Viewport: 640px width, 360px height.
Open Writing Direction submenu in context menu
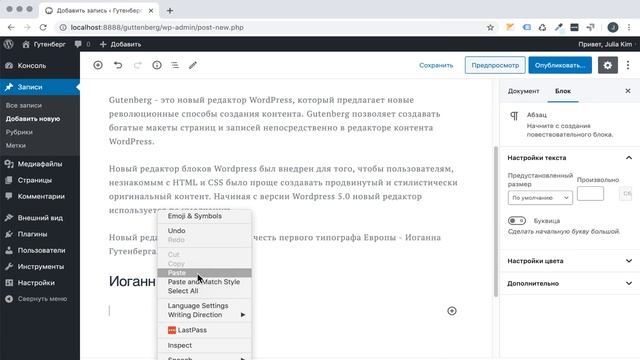point(204,315)
